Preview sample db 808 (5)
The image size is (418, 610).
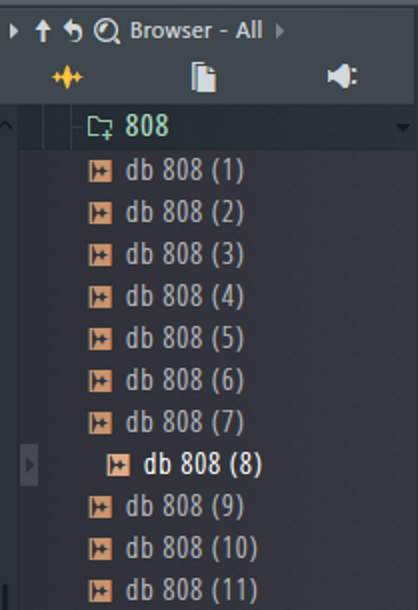pyautogui.click(x=184, y=338)
